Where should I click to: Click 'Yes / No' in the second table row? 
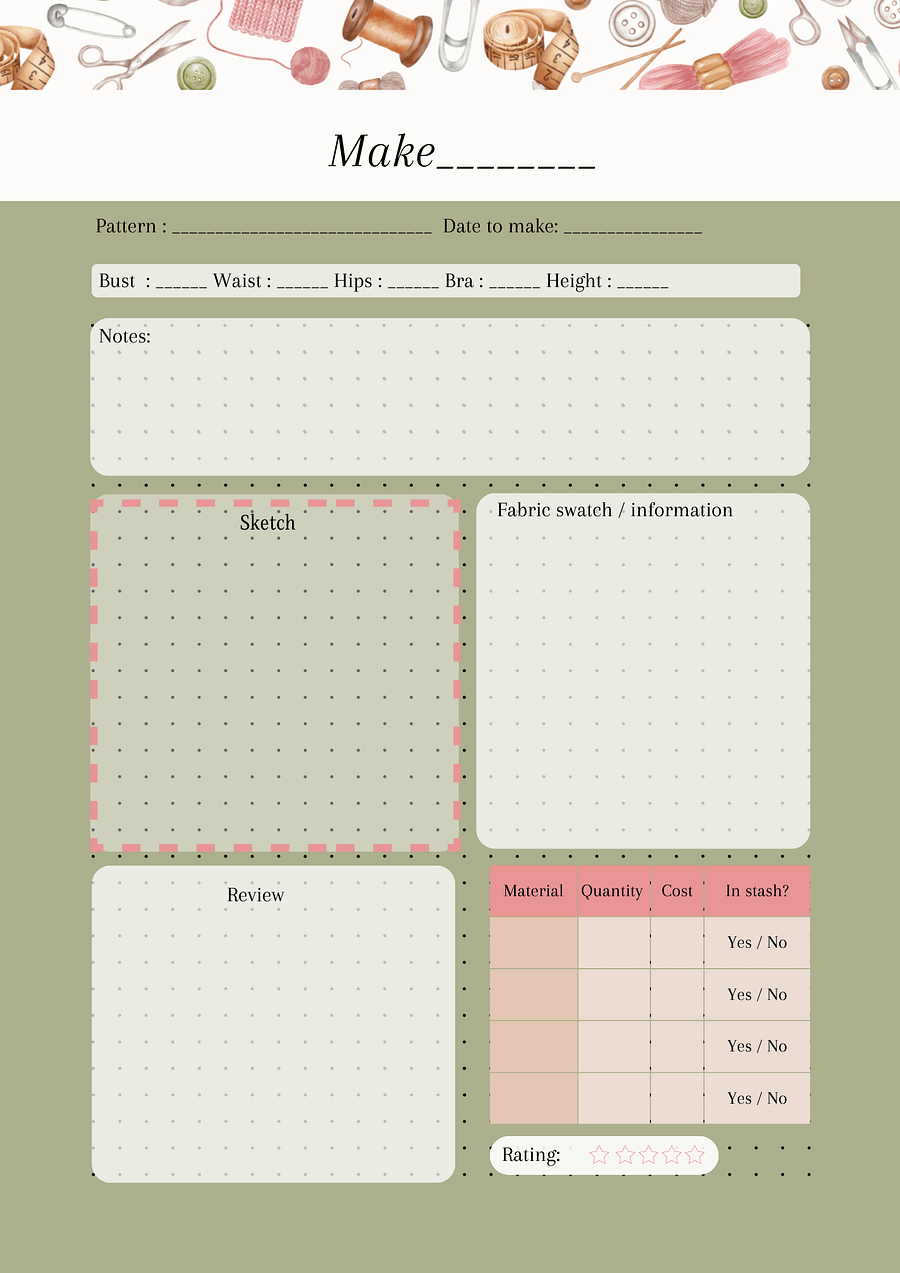click(x=757, y=994)
